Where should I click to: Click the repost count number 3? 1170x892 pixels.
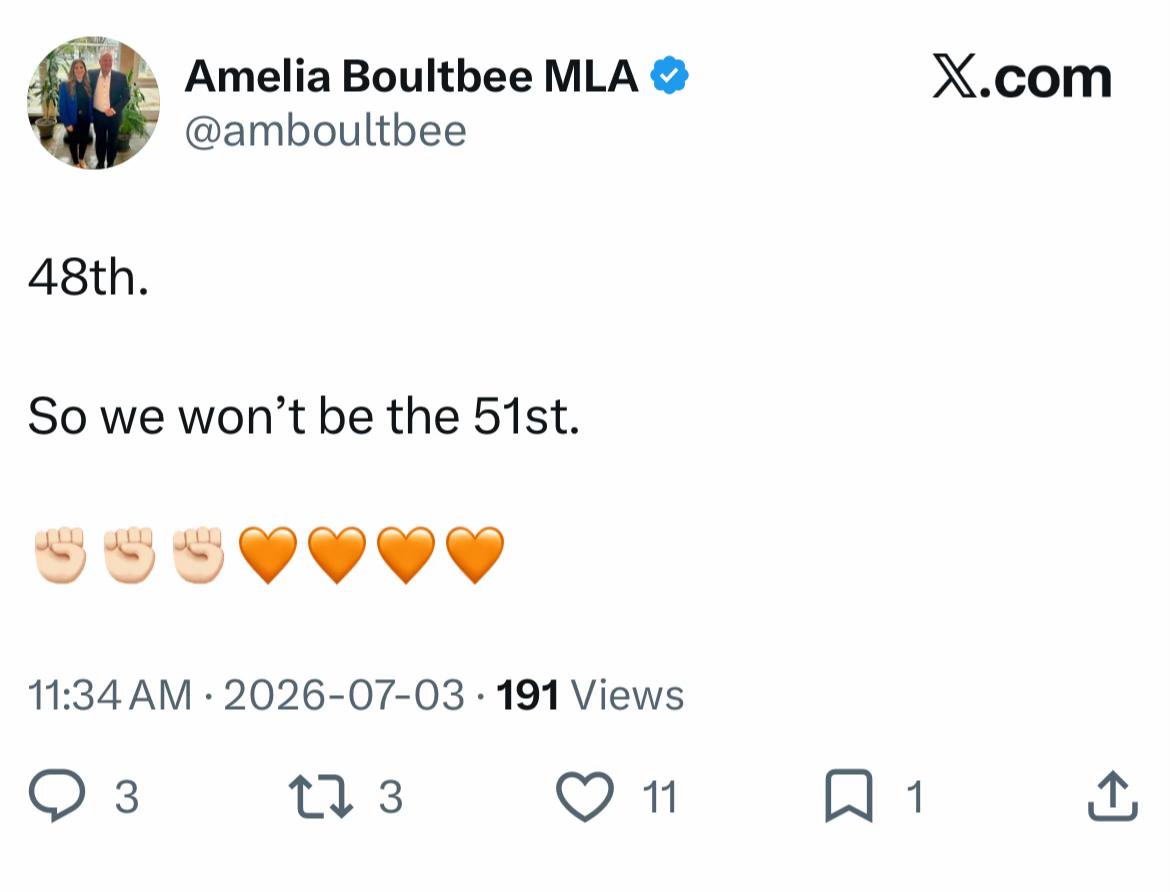click(390, 797)
